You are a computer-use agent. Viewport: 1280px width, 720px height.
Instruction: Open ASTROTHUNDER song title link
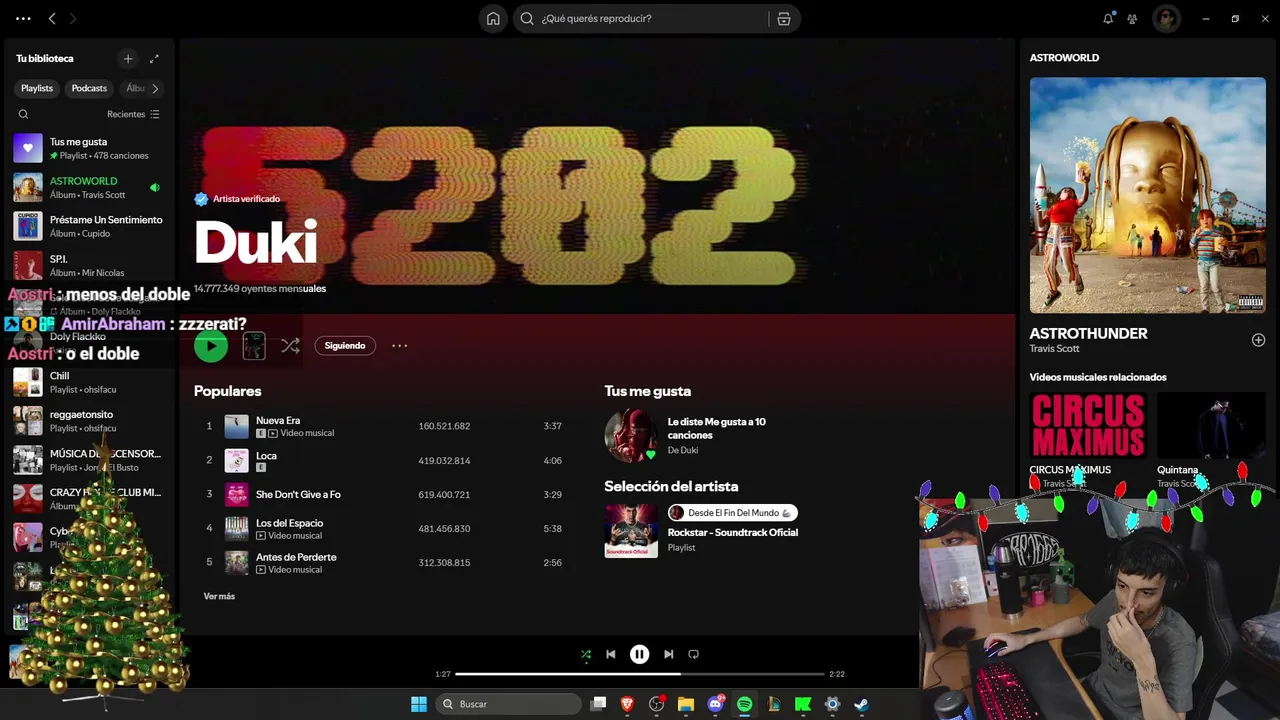pos(1088,333)
